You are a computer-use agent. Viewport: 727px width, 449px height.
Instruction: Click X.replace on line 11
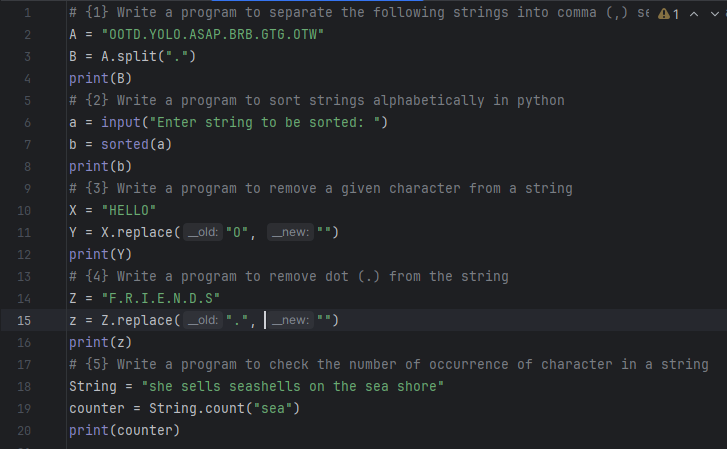(x=137, y=232)
